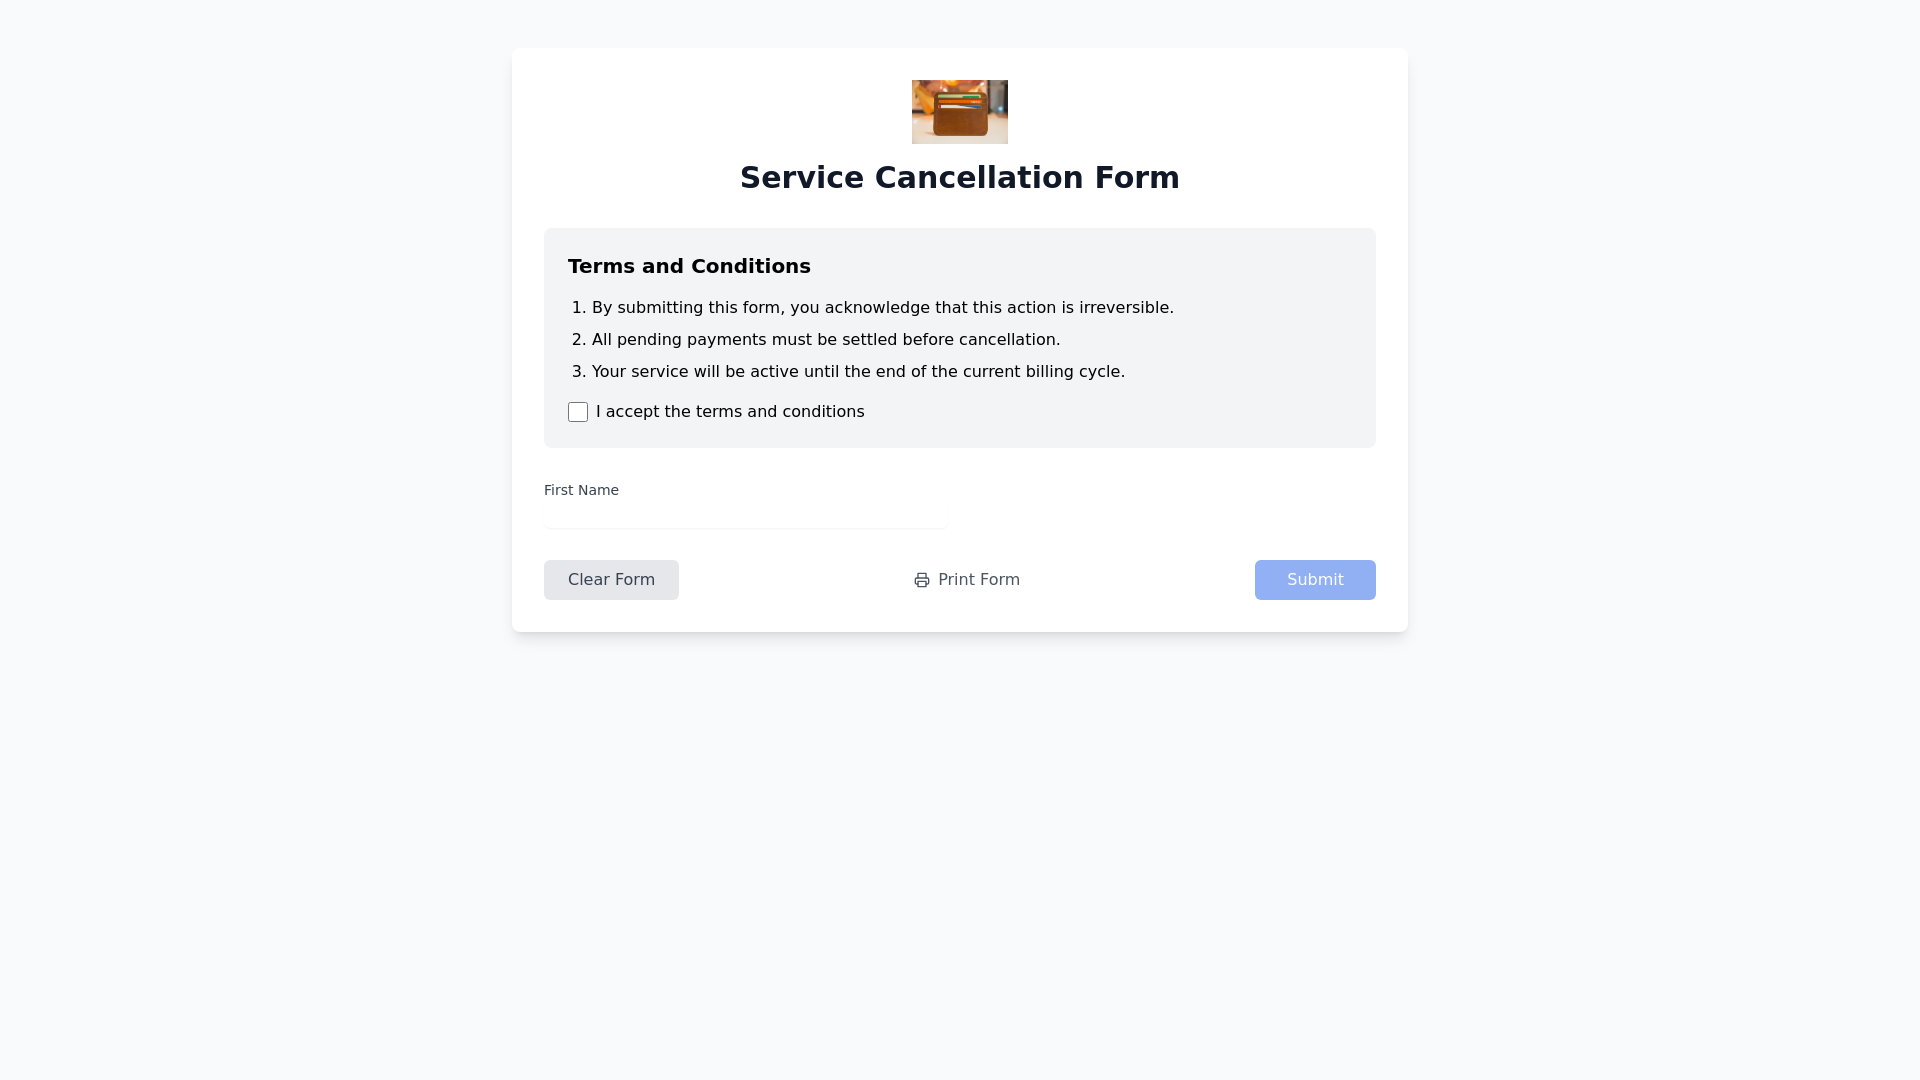The height and width of the screenshot is (1080, 1920).
Task: Tick the accept terms checkbox
Action: point(578,412)
